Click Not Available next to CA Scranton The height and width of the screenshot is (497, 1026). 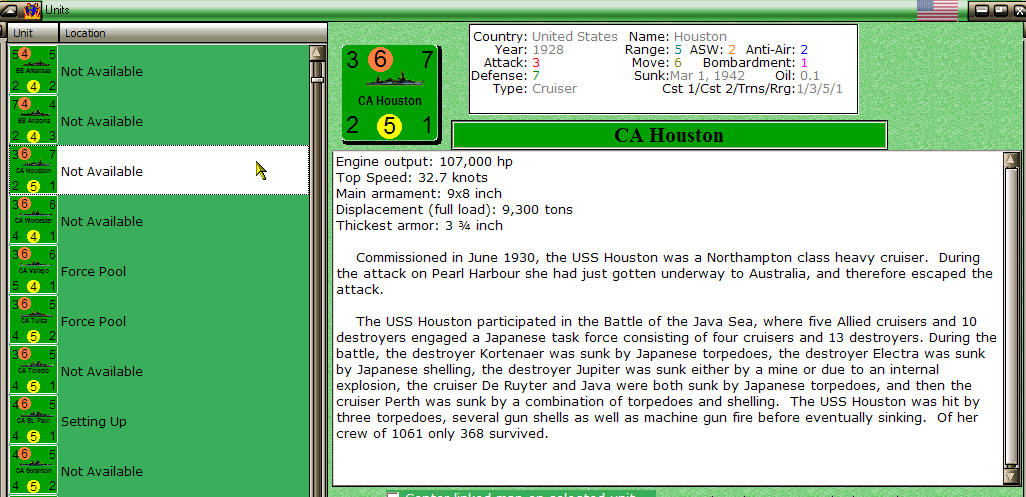pyautogui.click(x=101, y=471)
